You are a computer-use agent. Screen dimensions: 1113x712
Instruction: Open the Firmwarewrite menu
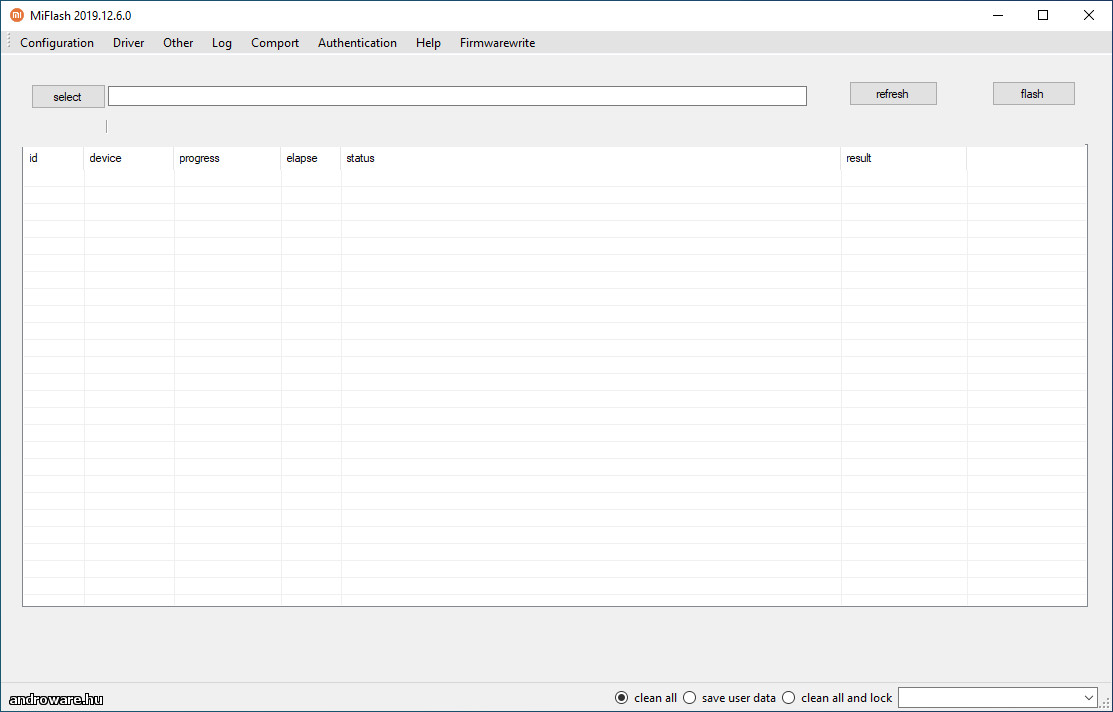pyautogui.click(x=498, y=43)
